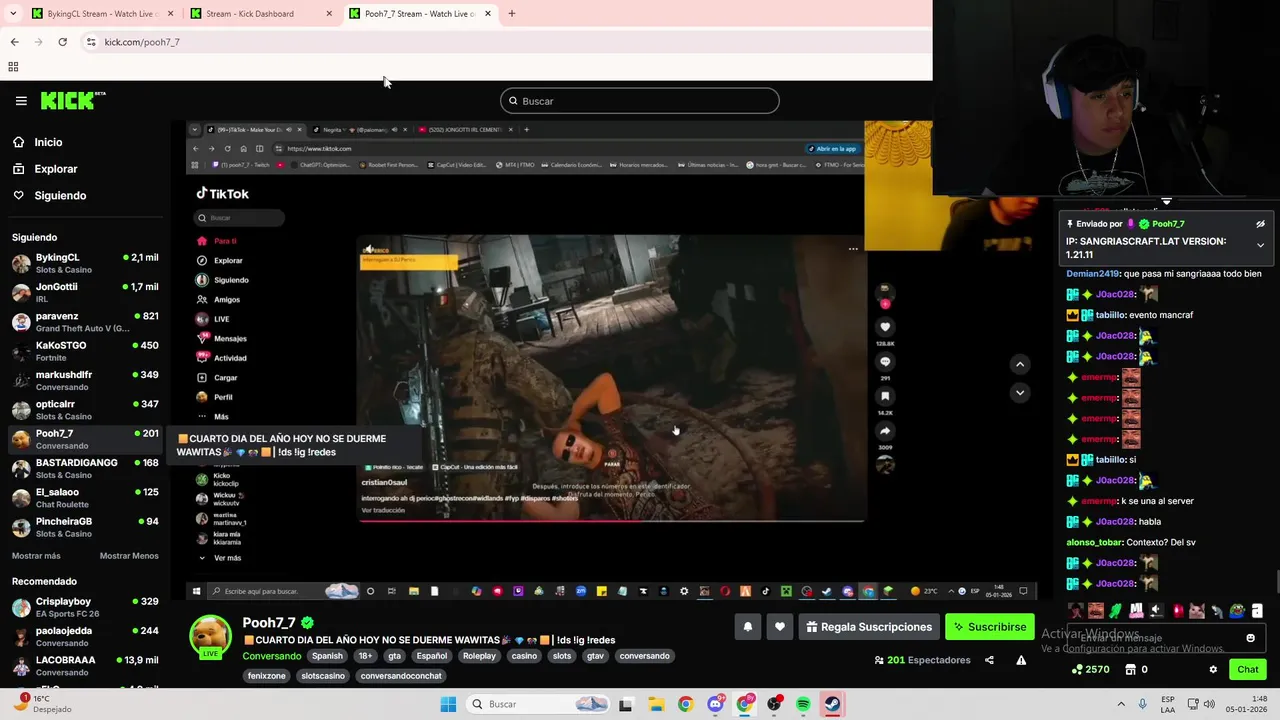Image resolution: width=1280 pixels, height=720 pixels.
Task: Pick the Pepe frog quick emote
Action: (x=1237, y=611)
